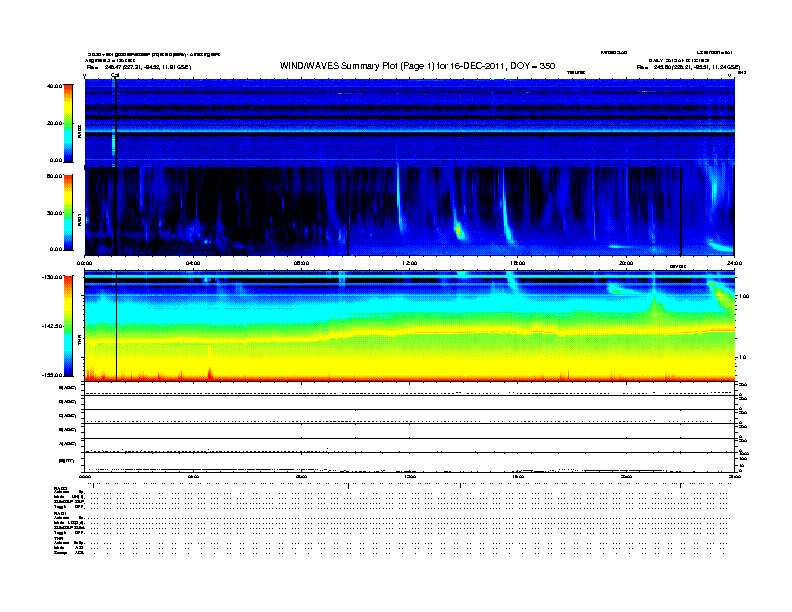This screenshot has height=612, width=792.
Task: Click the RAD1 intensity color bar
Action: 68,213
